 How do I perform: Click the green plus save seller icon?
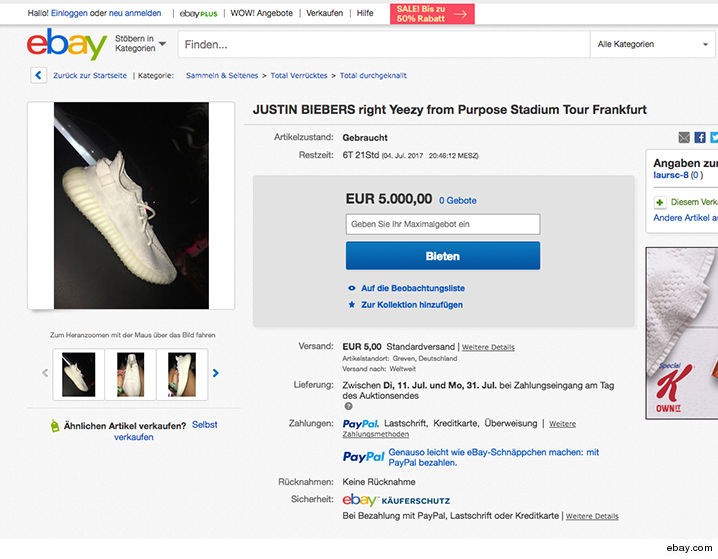tap(660, 202)
